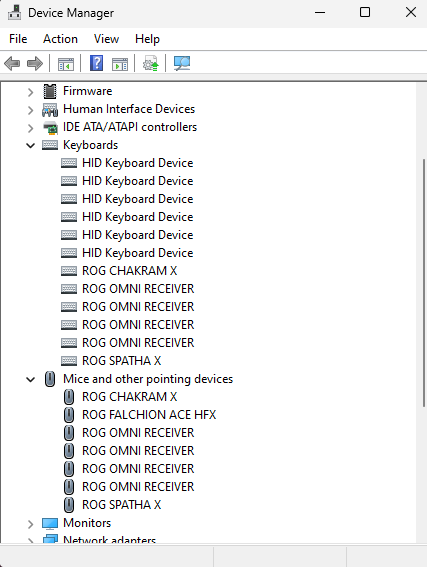Expand the IDE ATA/ATAPI controllers node
Viewport: 427px width, 567px height.
[31, 128]
